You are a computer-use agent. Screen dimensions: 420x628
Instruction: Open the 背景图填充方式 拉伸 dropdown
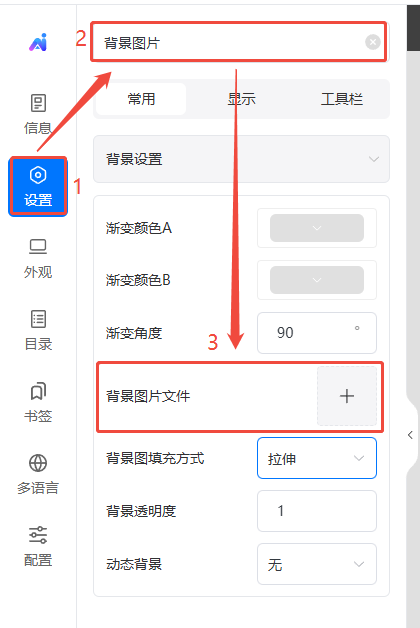[x=317, y=458]
